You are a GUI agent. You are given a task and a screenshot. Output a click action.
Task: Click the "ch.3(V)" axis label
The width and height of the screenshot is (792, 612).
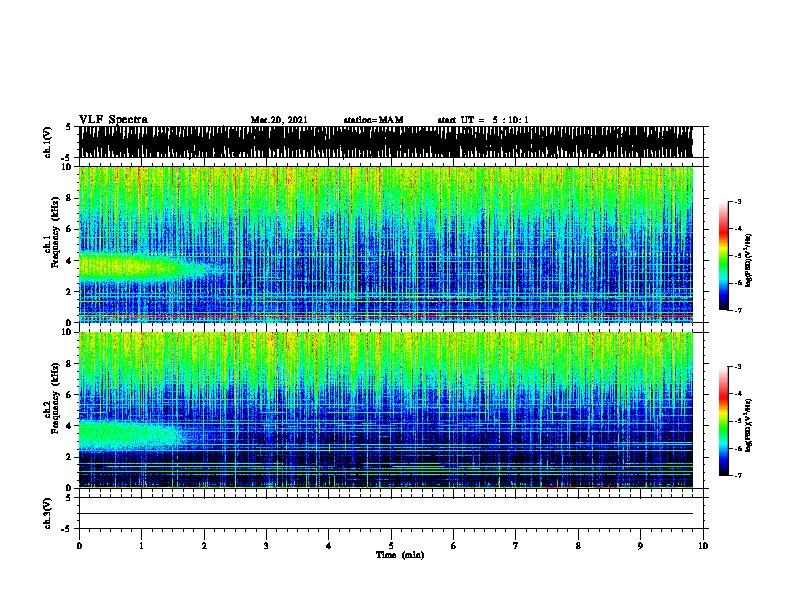pos(47,513)
